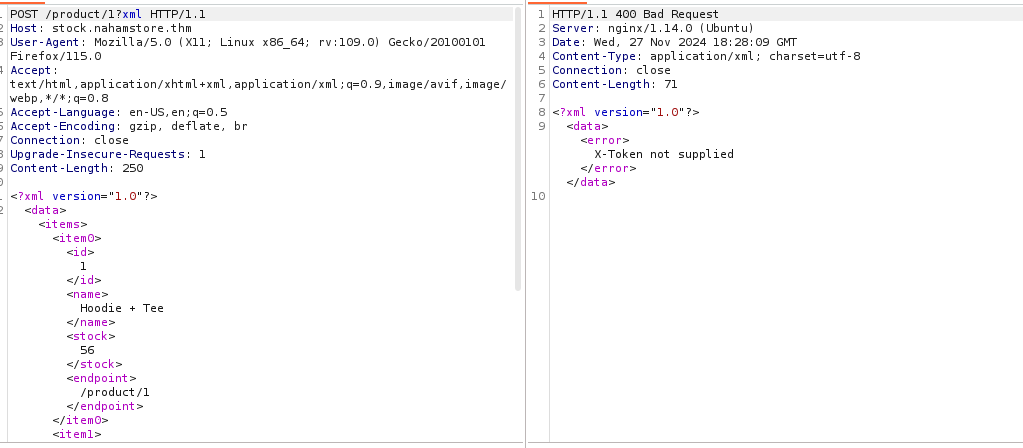Click the 'webp,*/*;q=0.8' line

(59, 98)
